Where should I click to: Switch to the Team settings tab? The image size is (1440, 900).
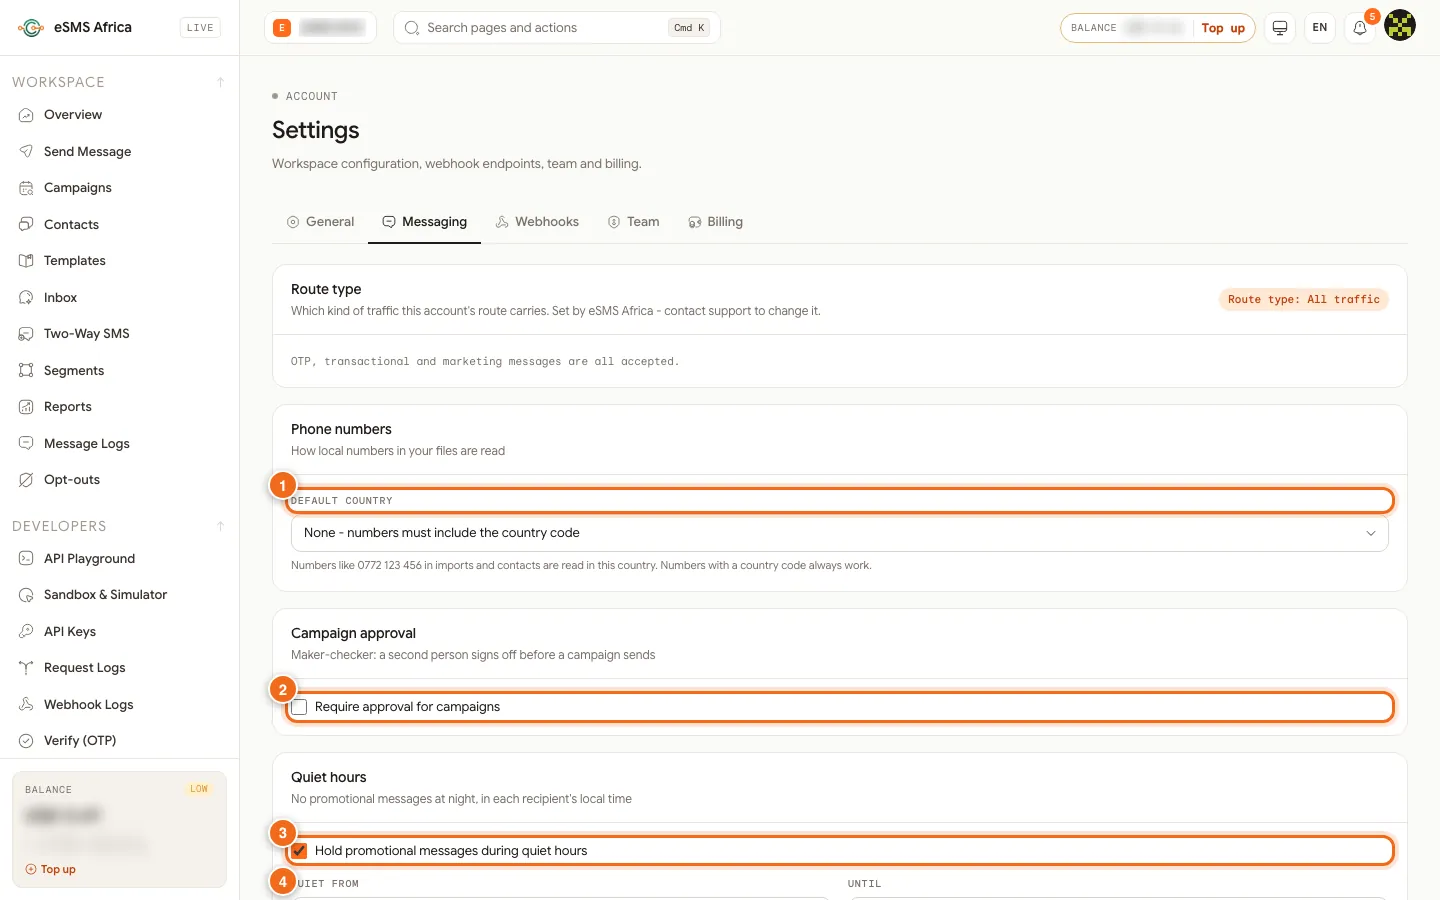[633, 222]
